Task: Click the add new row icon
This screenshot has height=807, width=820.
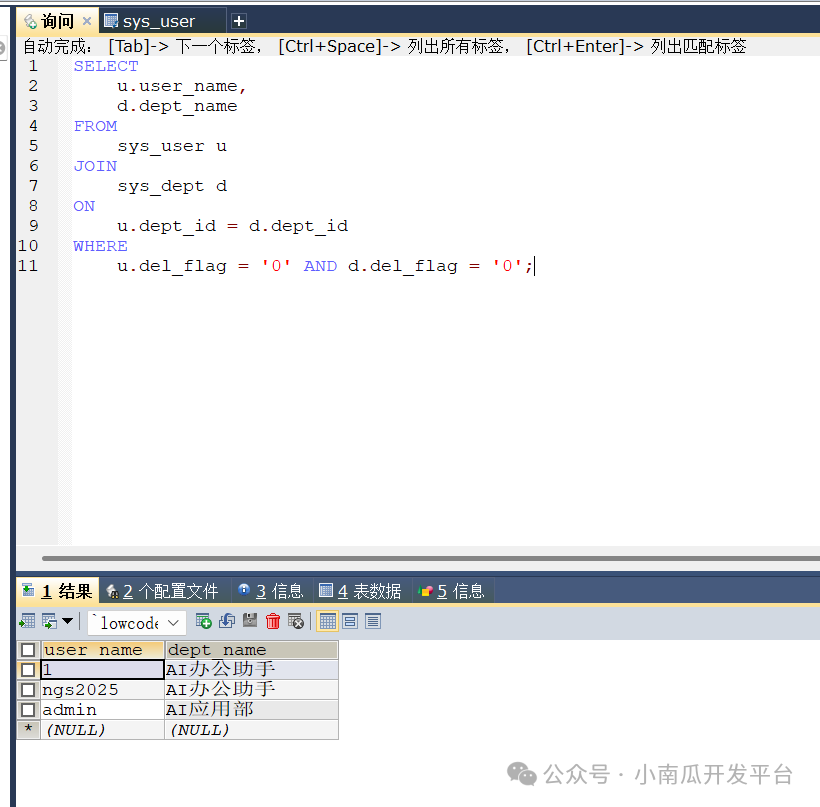Action: click(203, 621)
